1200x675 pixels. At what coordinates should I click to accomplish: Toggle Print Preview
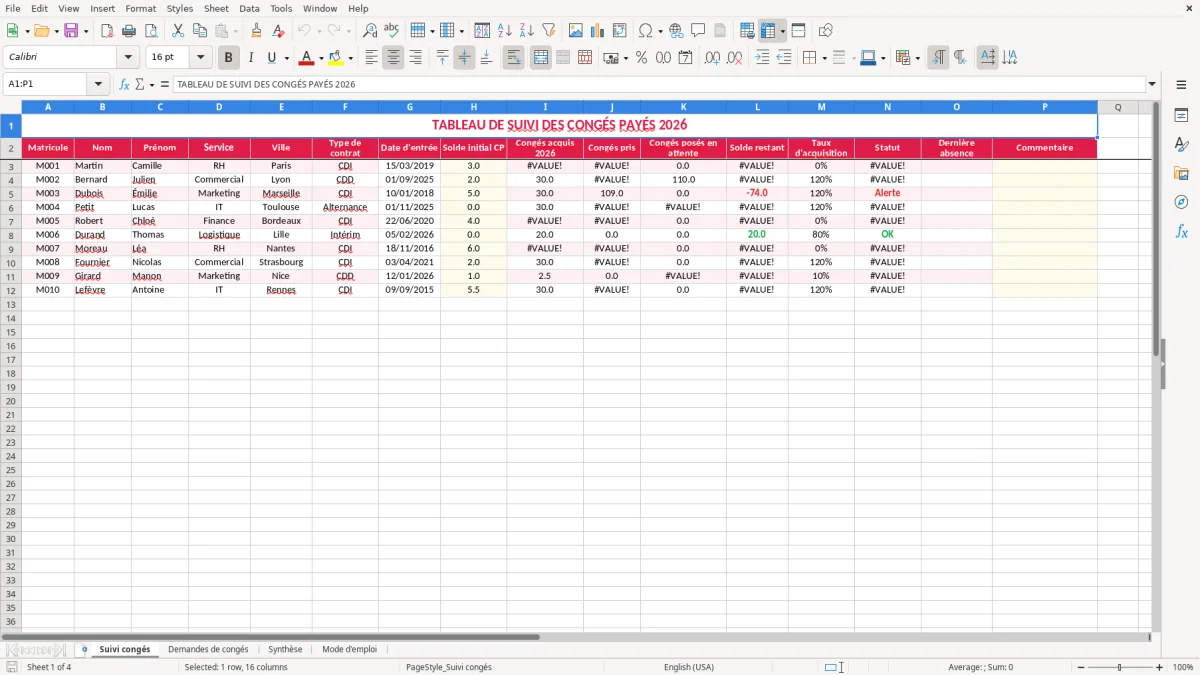point(150,31)
